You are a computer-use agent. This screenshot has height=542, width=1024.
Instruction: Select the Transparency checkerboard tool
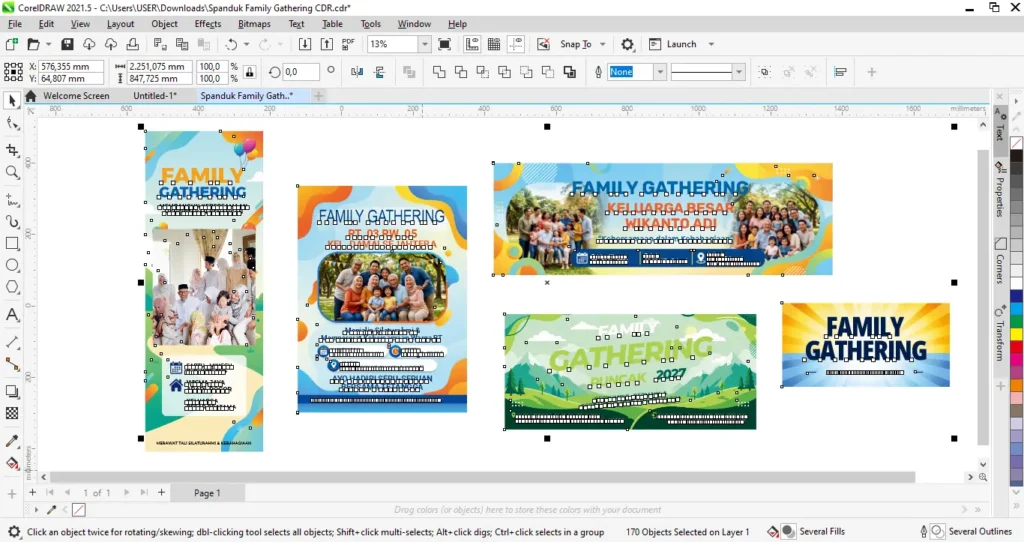click(x=12, y=413)
